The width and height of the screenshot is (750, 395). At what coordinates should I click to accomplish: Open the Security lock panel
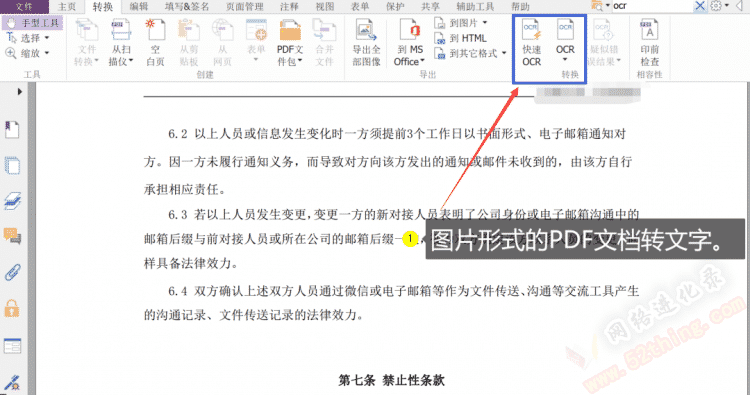12,308
